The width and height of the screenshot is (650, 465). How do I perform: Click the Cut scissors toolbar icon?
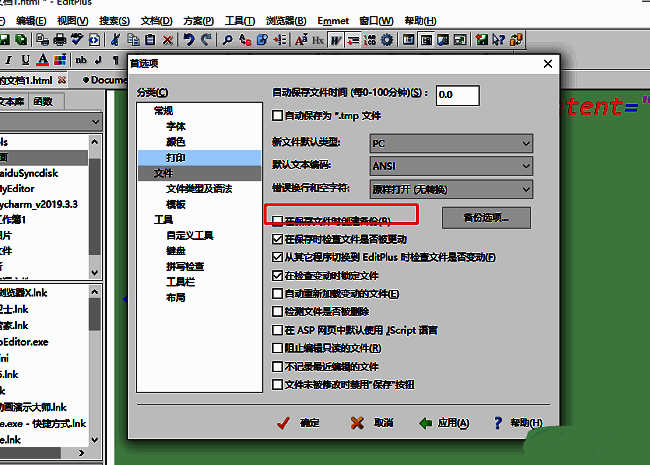(x=117, y=40)
